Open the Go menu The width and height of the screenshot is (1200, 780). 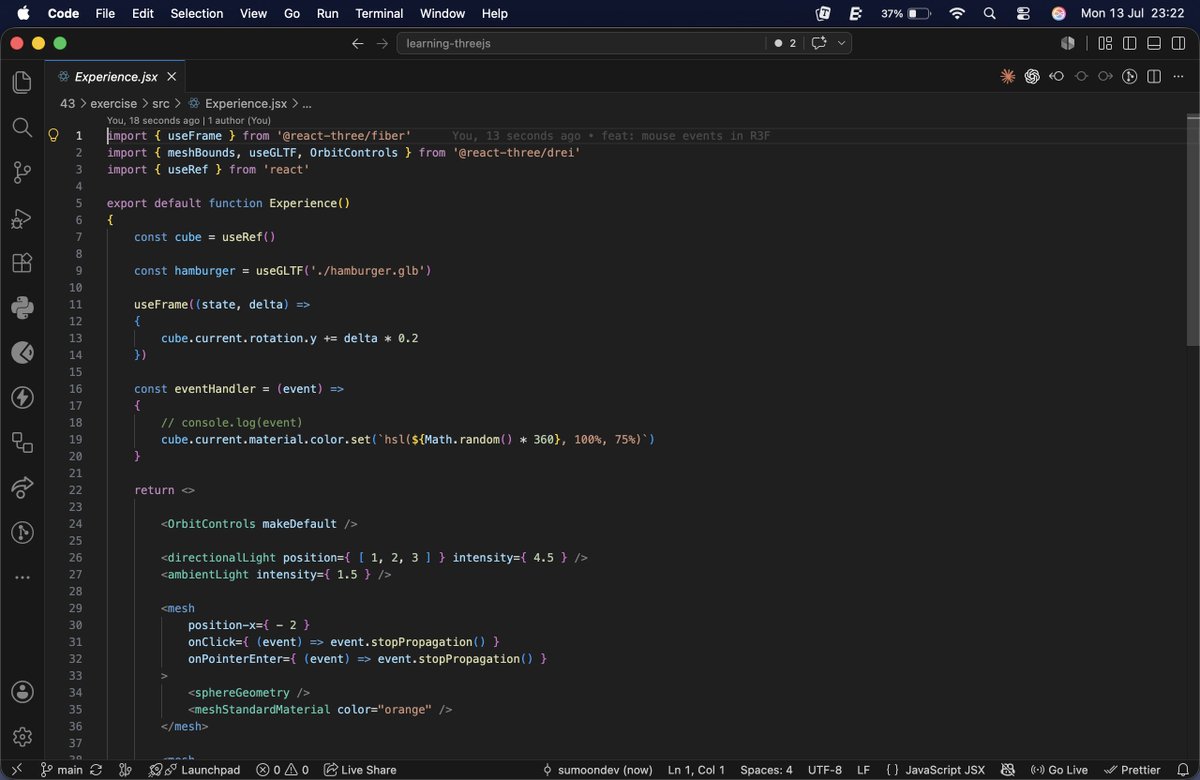click(292, 13)
